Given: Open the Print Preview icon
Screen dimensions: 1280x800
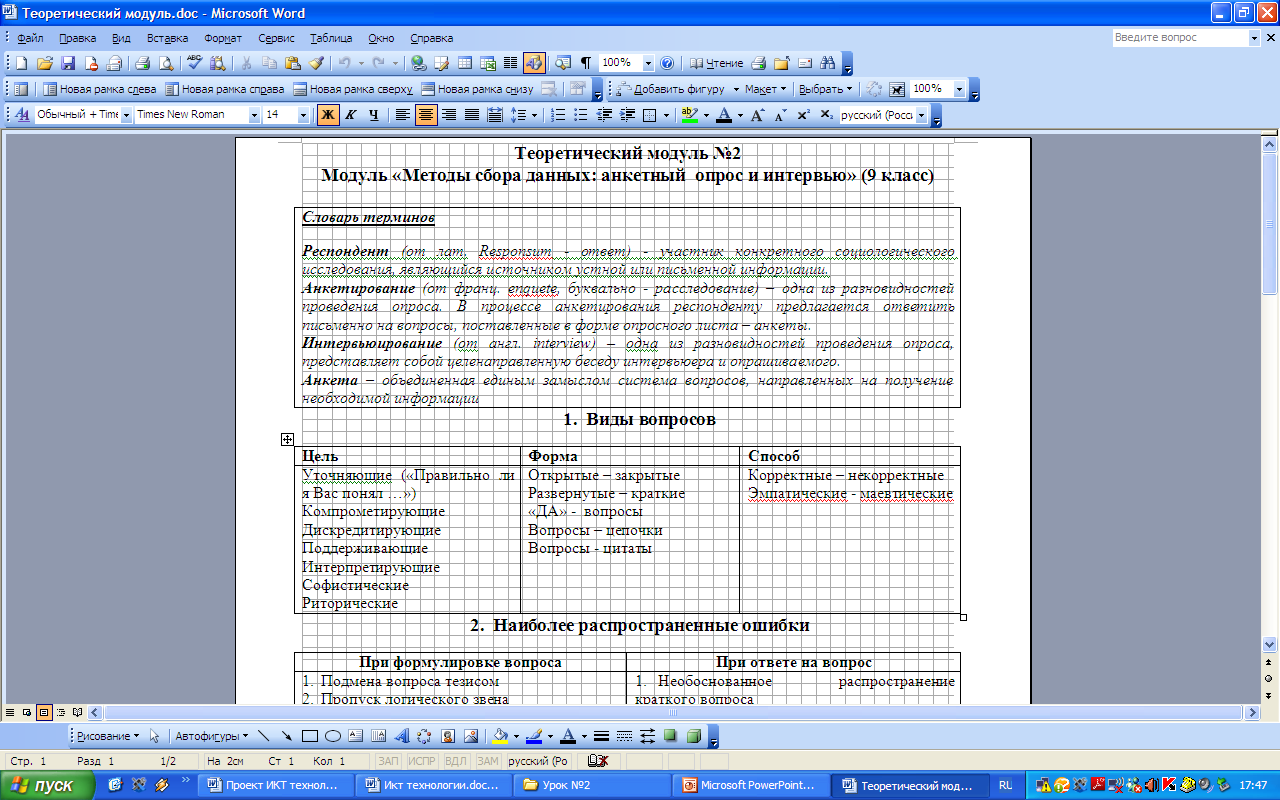Looking at the screenshot, I should click(166, 63).
